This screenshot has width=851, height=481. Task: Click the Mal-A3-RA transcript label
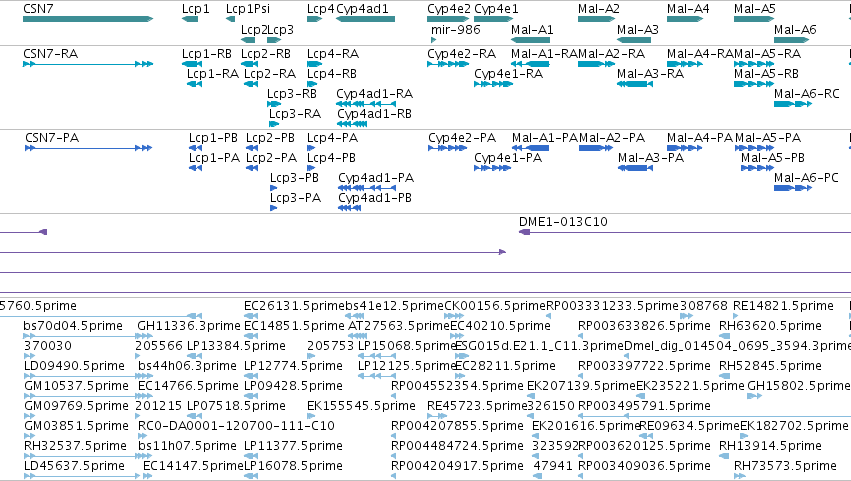(x=650, y=74)
